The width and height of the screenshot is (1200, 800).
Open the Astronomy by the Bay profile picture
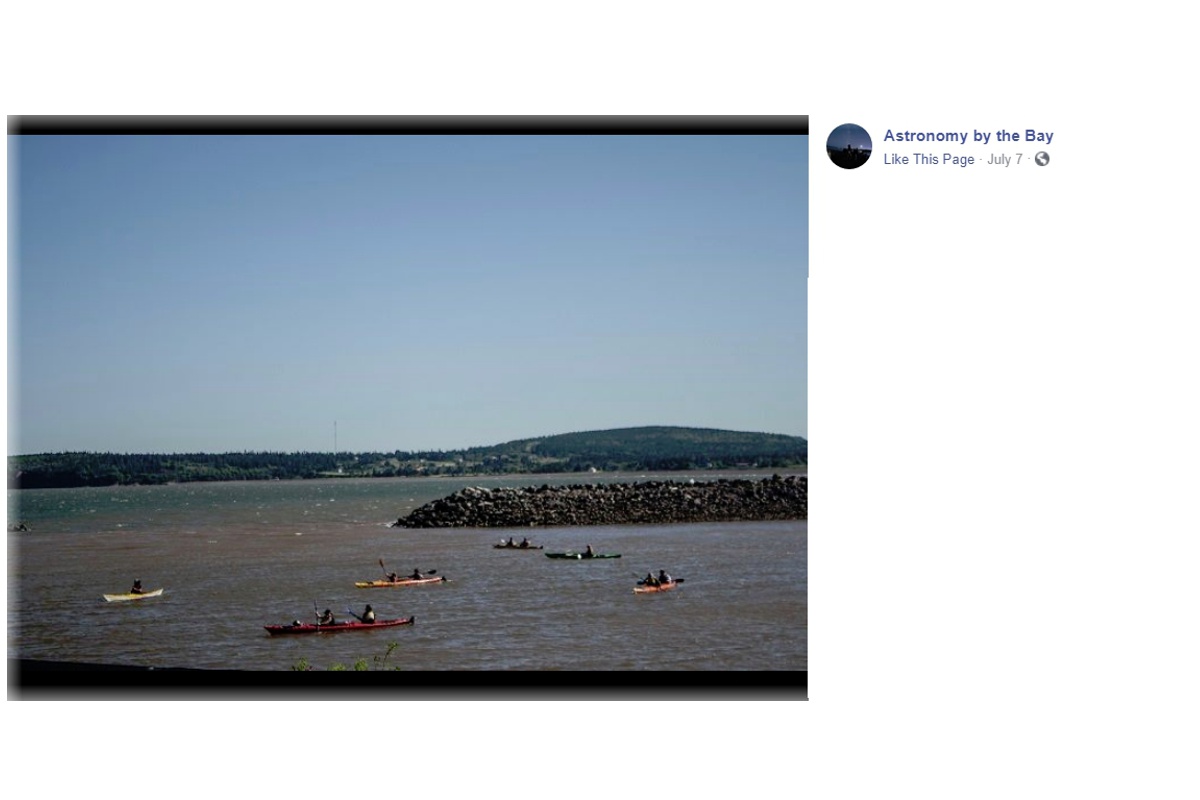point(849,146)
